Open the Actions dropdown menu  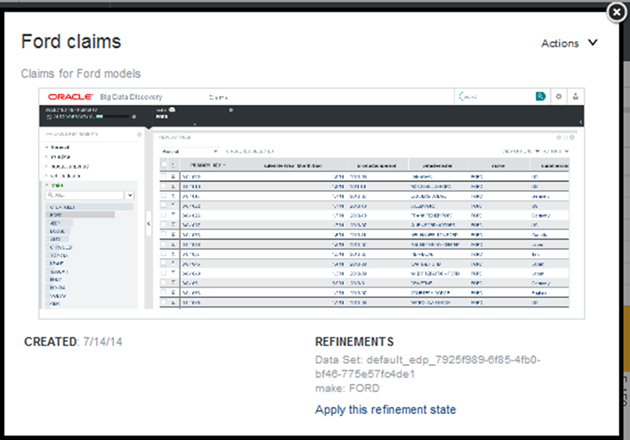tap(569, 43)
